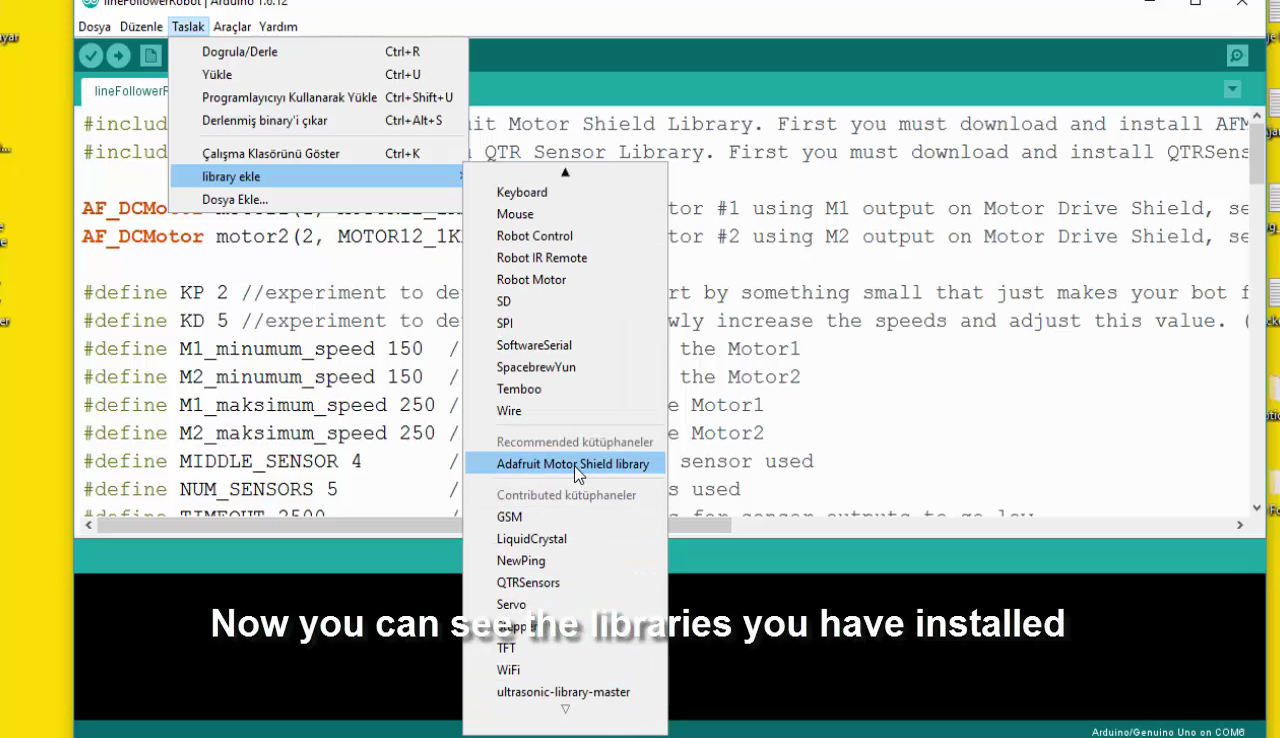Choose Çalışma Klasörünü Göster
The height and width of the screenshot is (738, 1280).
[318, 154]
